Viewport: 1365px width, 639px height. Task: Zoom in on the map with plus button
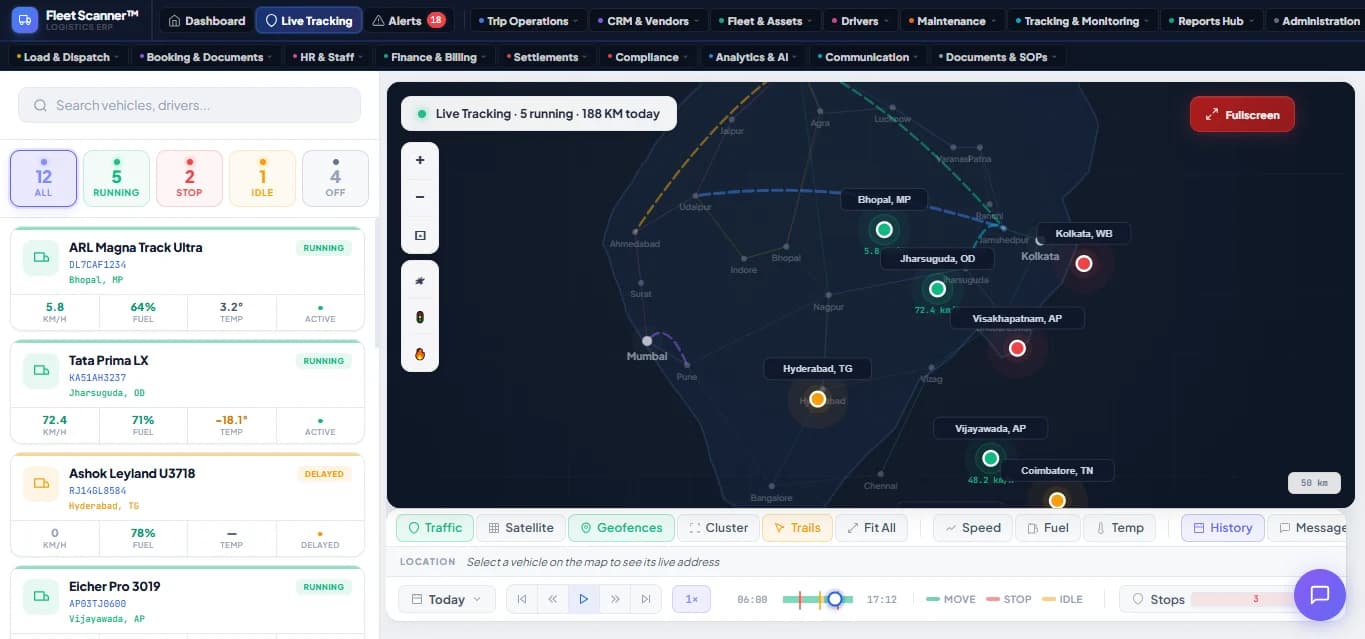[x=420, y=160]
